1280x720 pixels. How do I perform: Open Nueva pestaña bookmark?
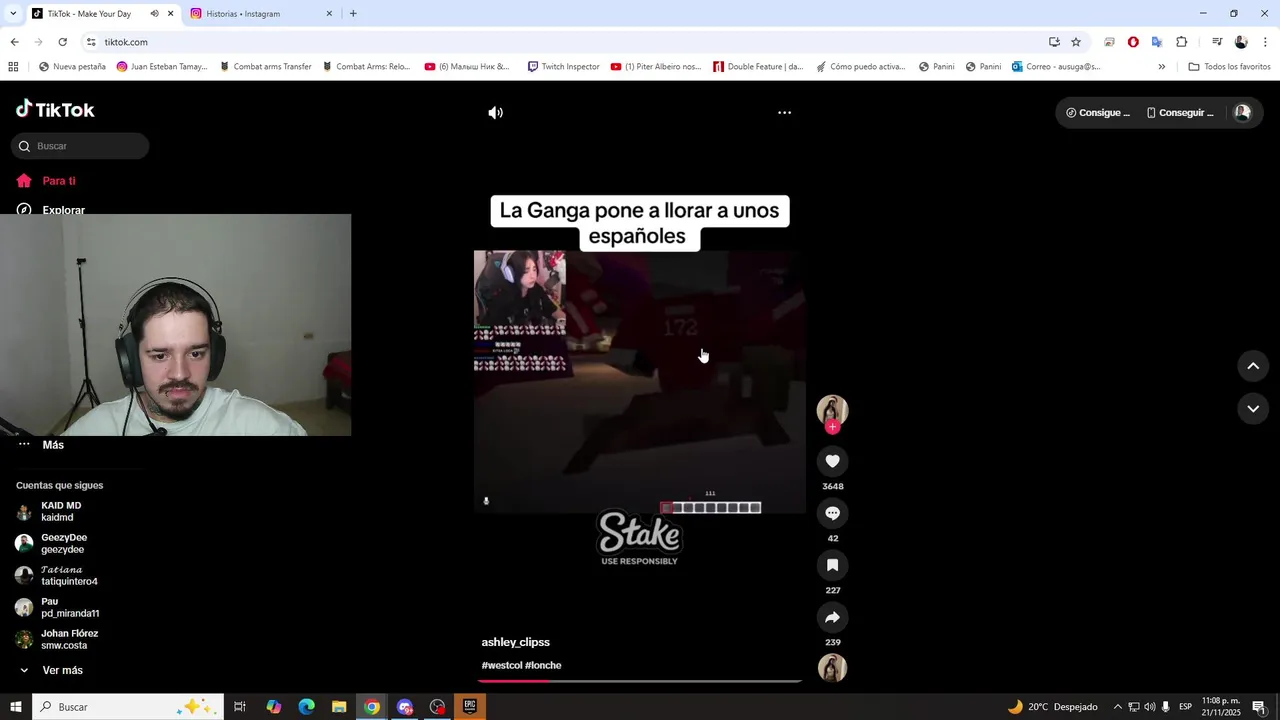tap(72, 67)
